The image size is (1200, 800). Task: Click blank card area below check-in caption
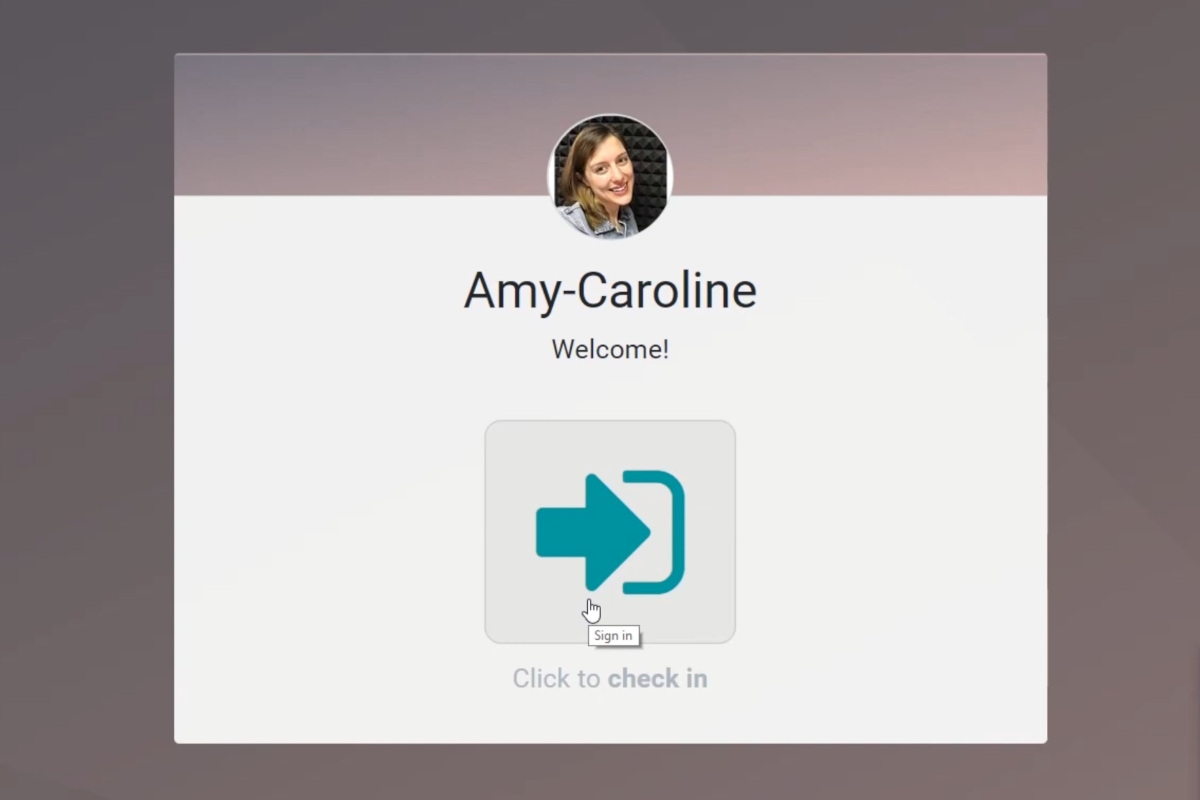click(609, 718)
